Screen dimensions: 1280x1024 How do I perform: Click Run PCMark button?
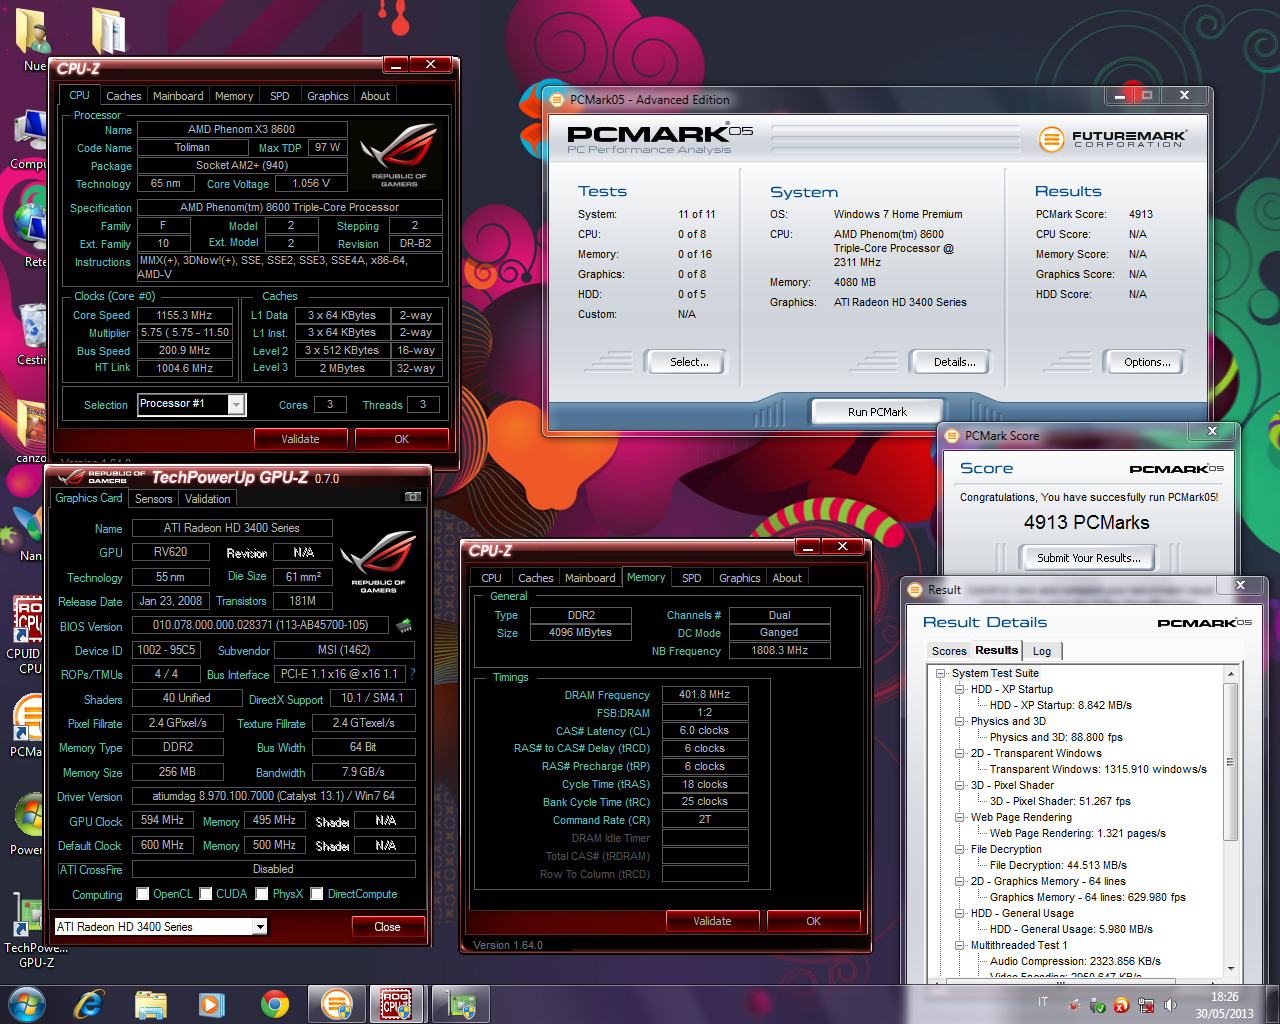[x=877, y=411]
